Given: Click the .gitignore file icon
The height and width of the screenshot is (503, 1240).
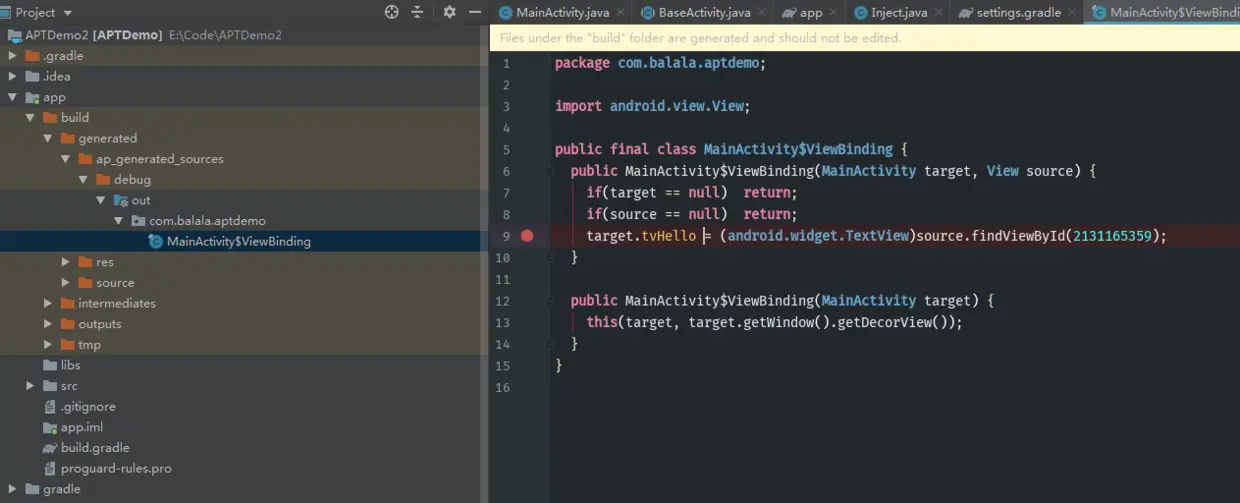Looking at the screenshot, I should (50, 406).
